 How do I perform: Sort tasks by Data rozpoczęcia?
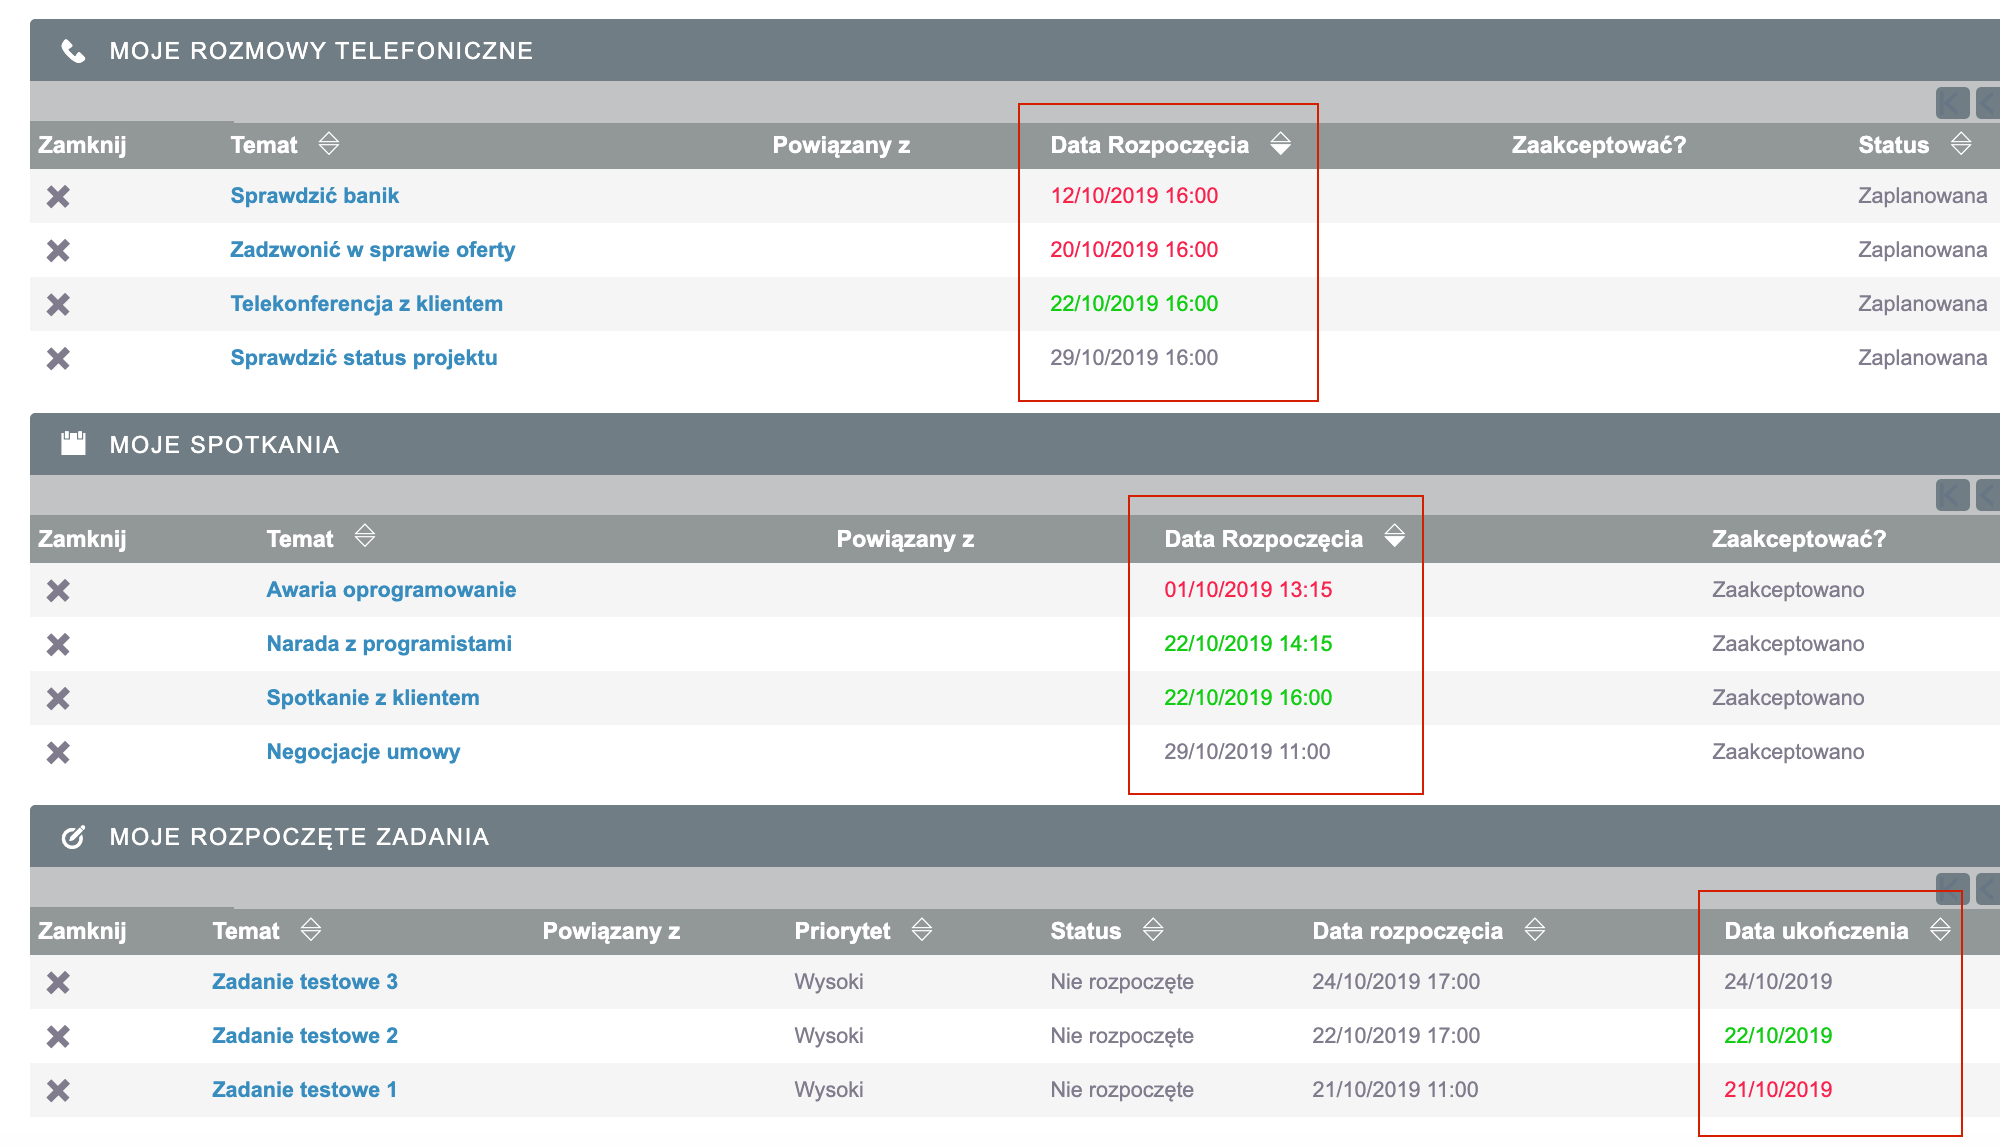click(x=1535, y=930)
